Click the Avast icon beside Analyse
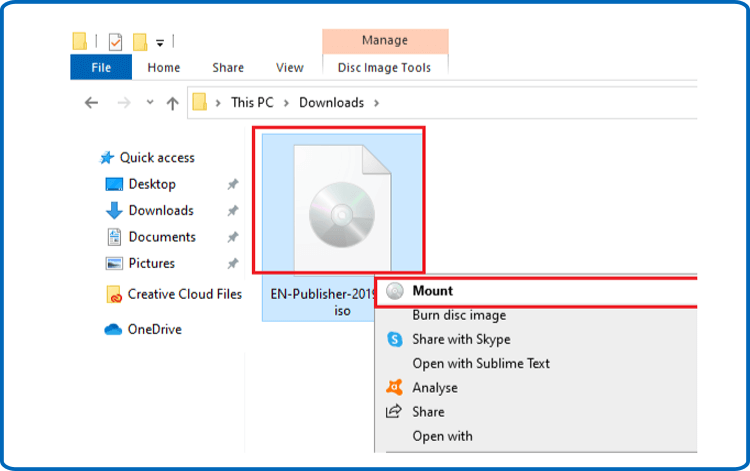 (395, 387)
